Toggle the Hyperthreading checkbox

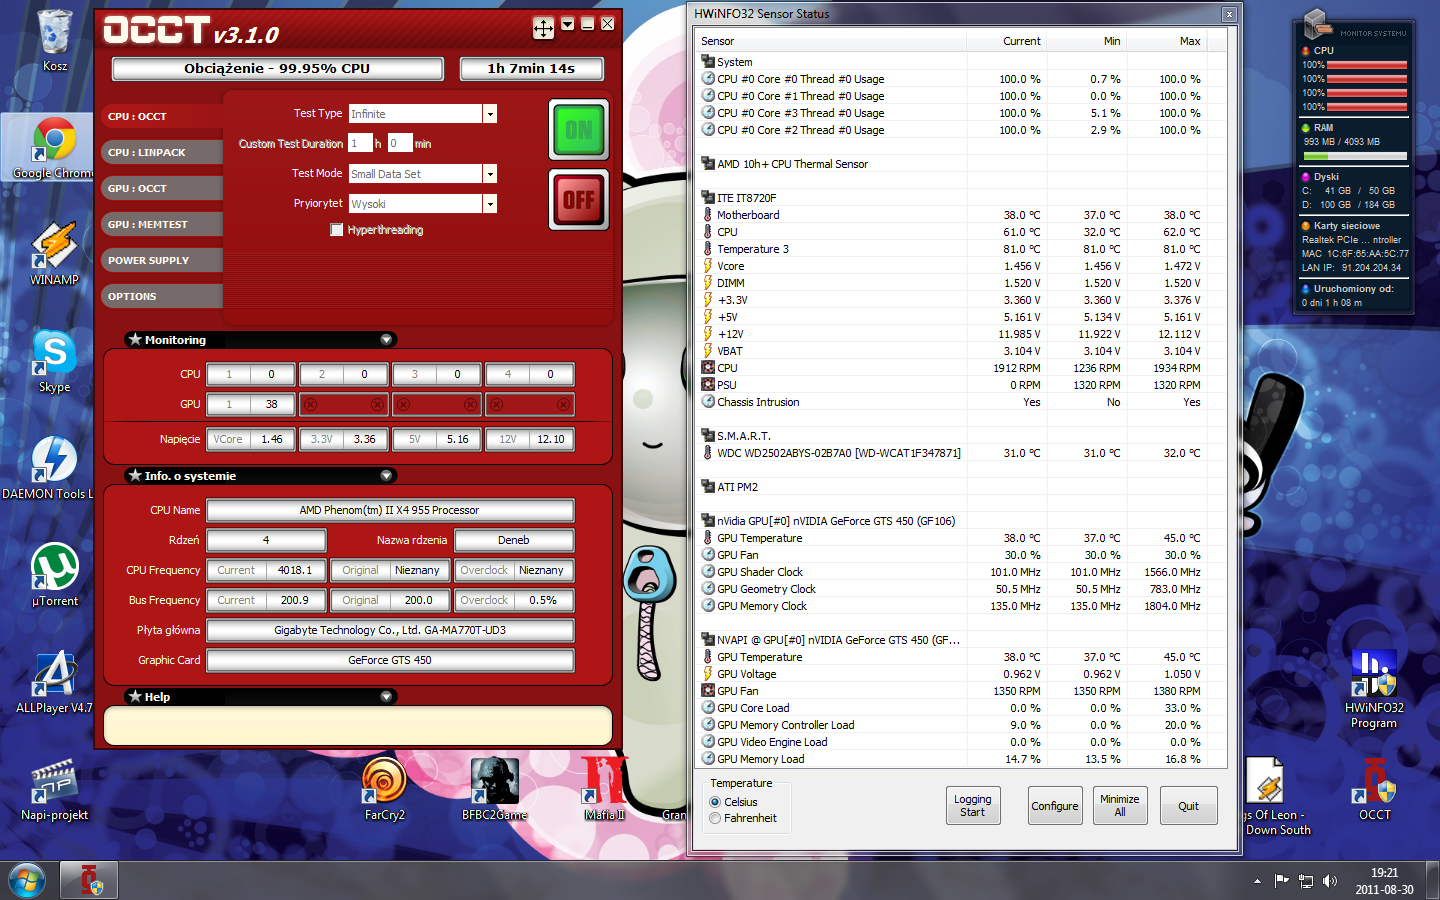pyautogui.click(x=336, y=230)
